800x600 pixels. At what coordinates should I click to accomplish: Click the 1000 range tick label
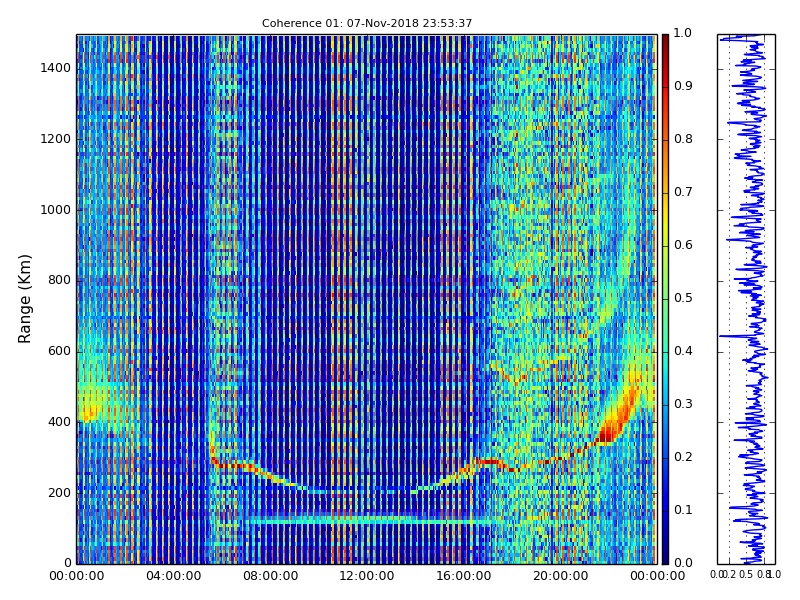tap(56, 210)
